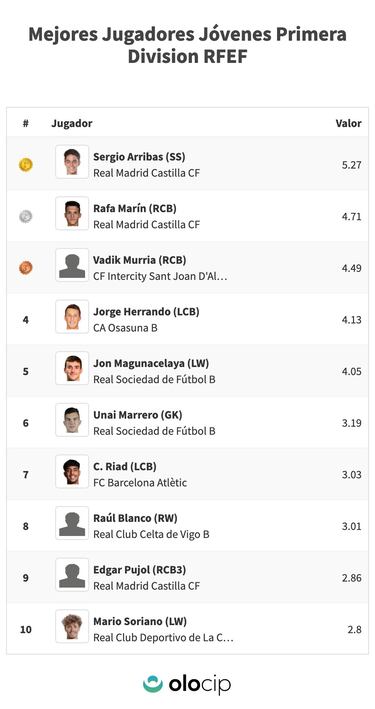Click Raúl Blanco placeholder avatar
Screen dimensions: 375x709
tap(72, 523)
